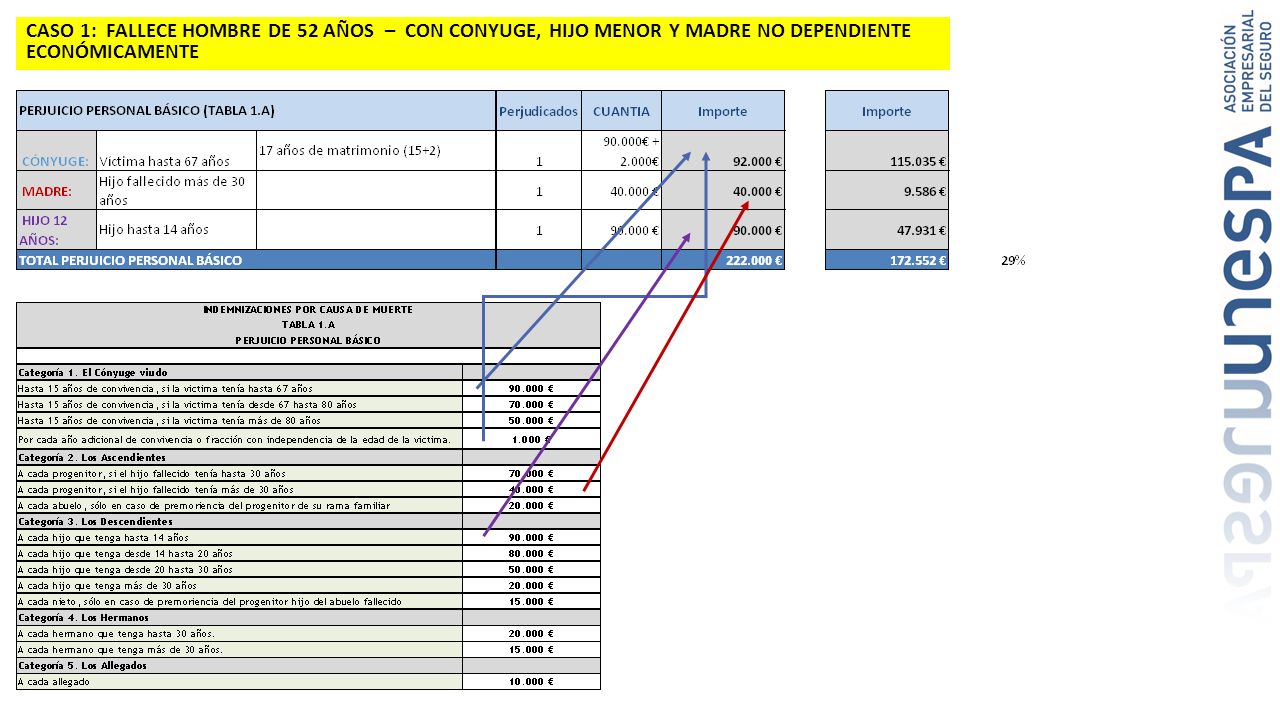Select the '80.000 €' value cell

click(x=531, y=553)
